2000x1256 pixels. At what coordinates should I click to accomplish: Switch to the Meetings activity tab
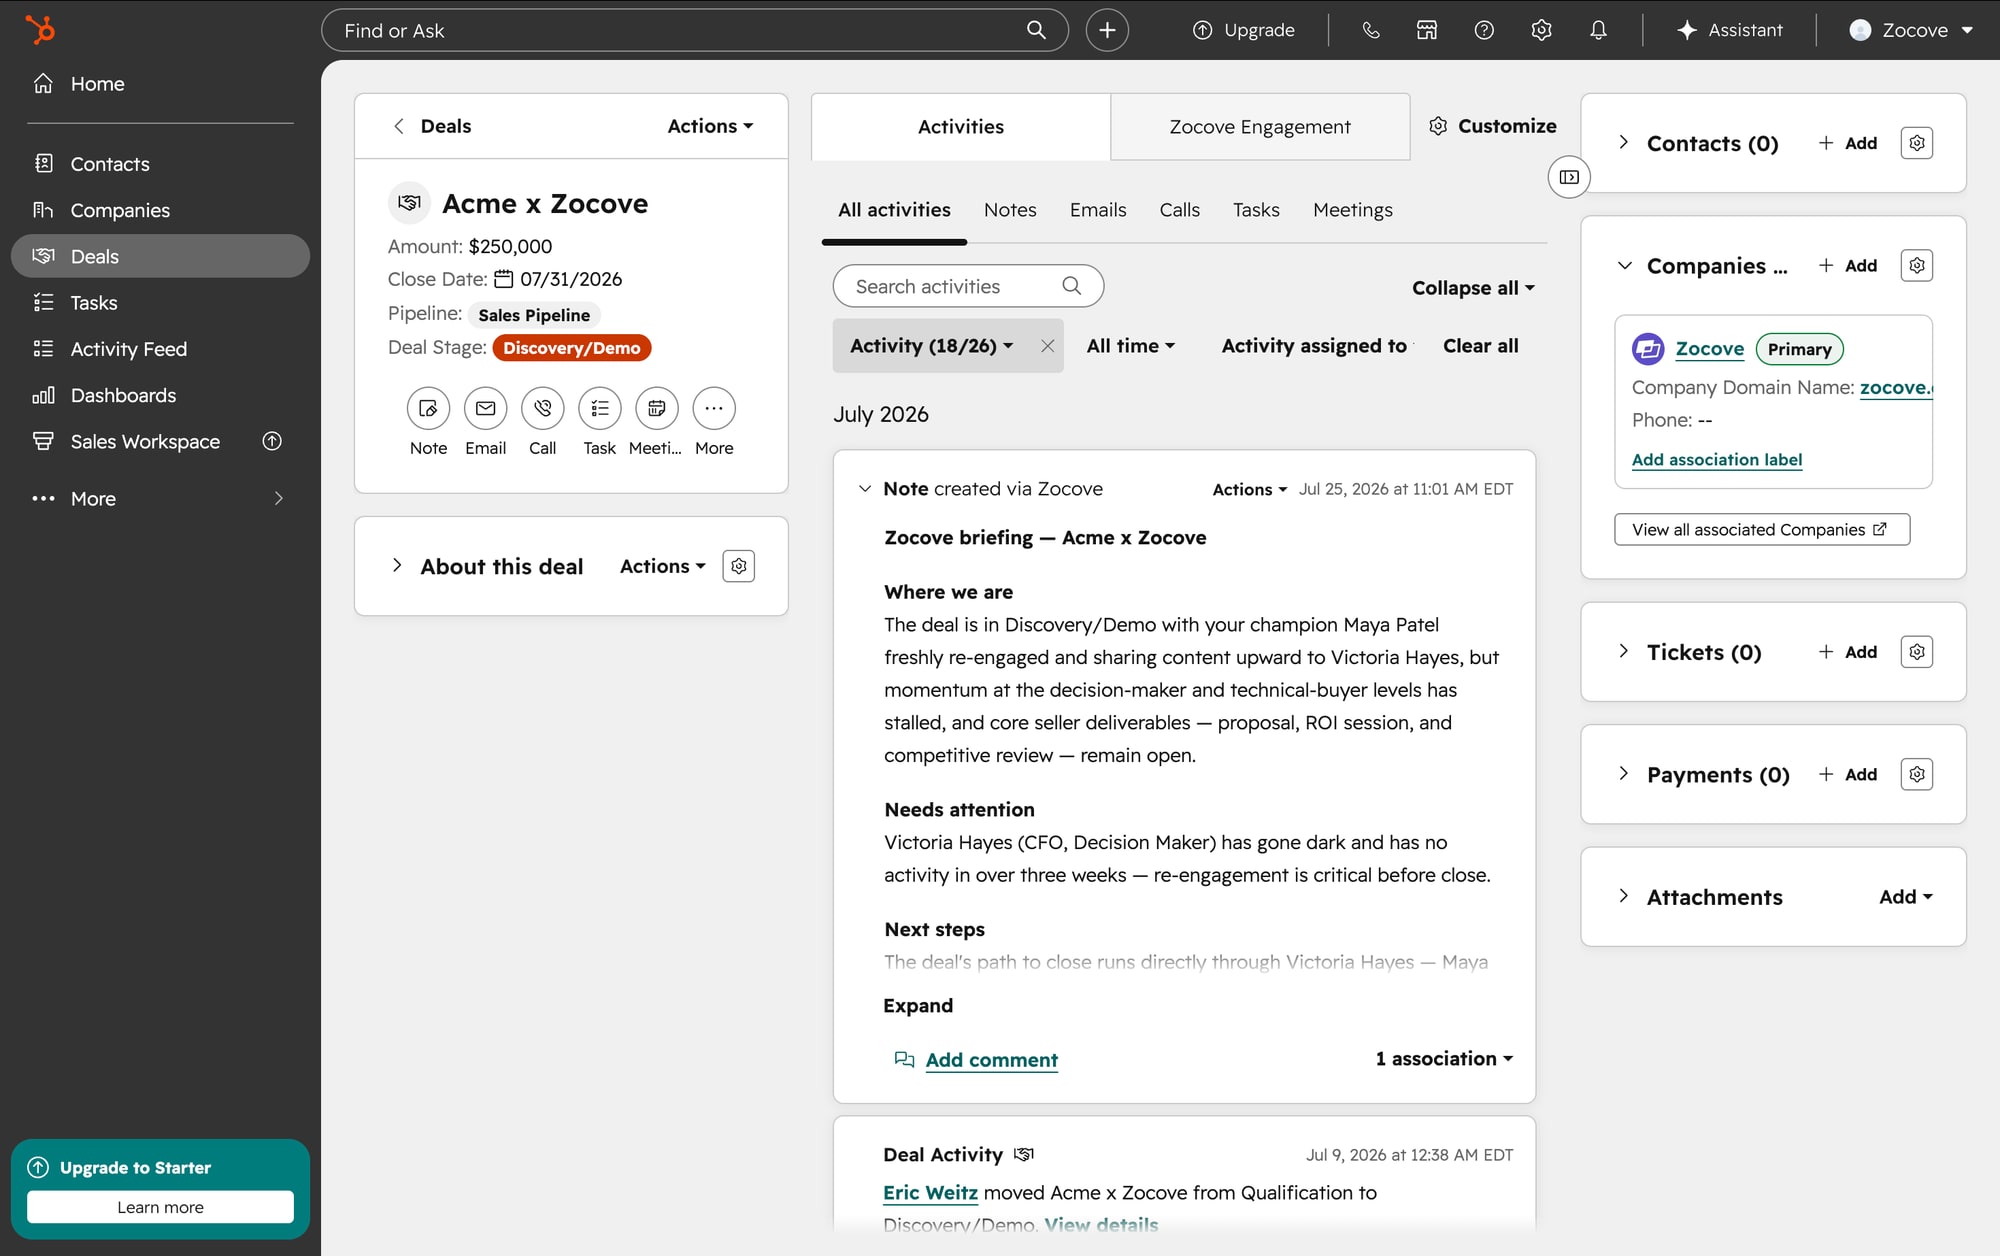point(1352,210)
